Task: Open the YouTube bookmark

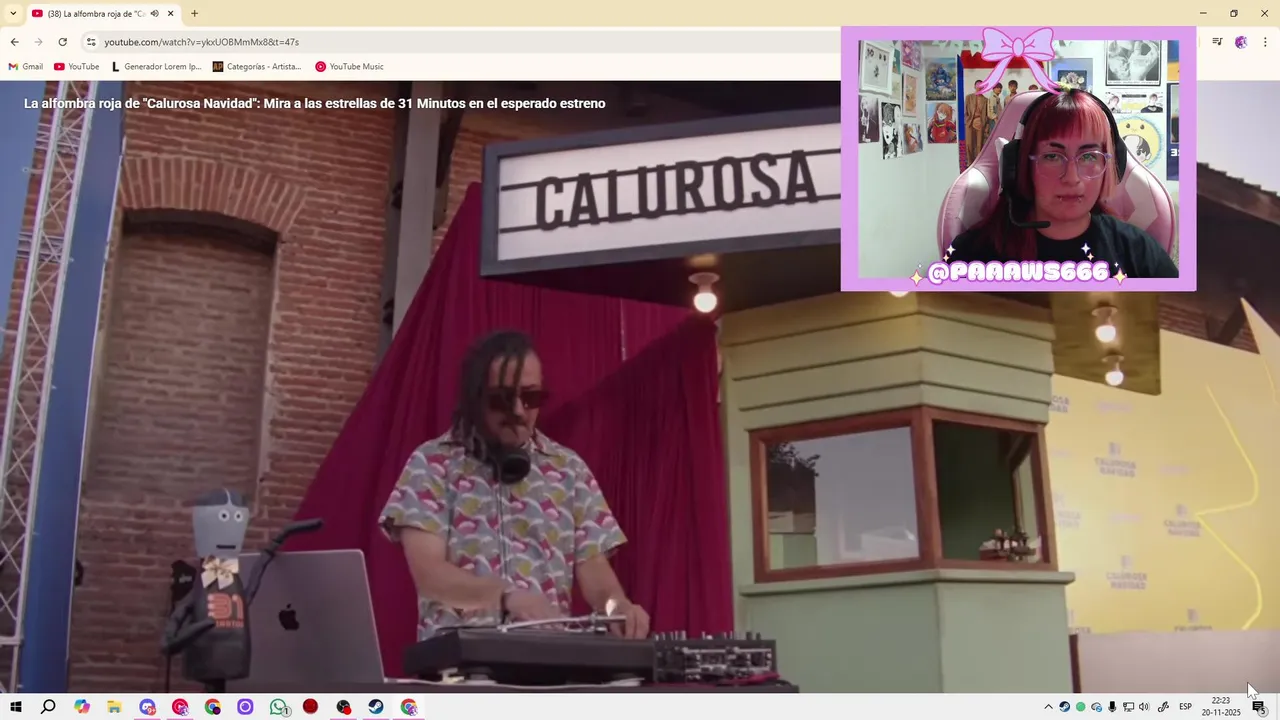Action: pyautogui.click(x=77, y=67)
